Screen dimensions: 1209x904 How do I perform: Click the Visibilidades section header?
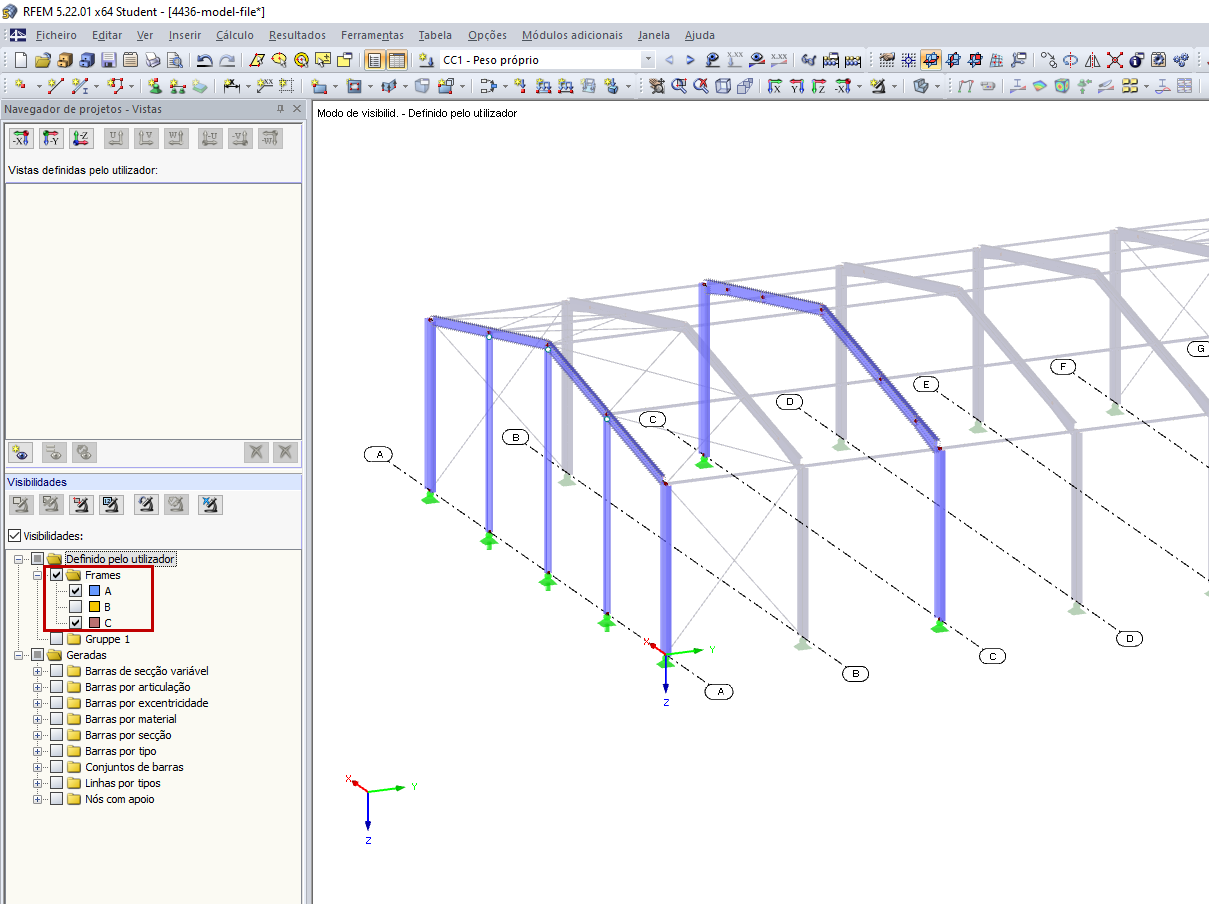point(152,482)
